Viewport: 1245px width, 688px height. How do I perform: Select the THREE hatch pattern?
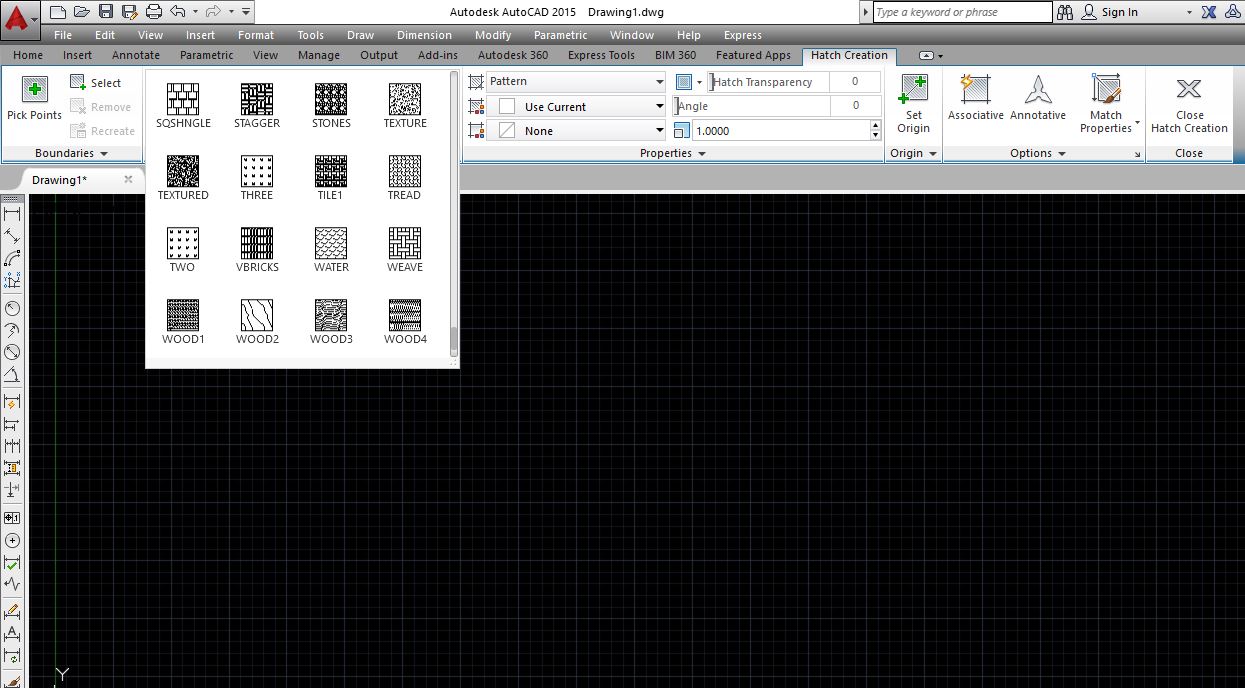[x=257, y=177]
